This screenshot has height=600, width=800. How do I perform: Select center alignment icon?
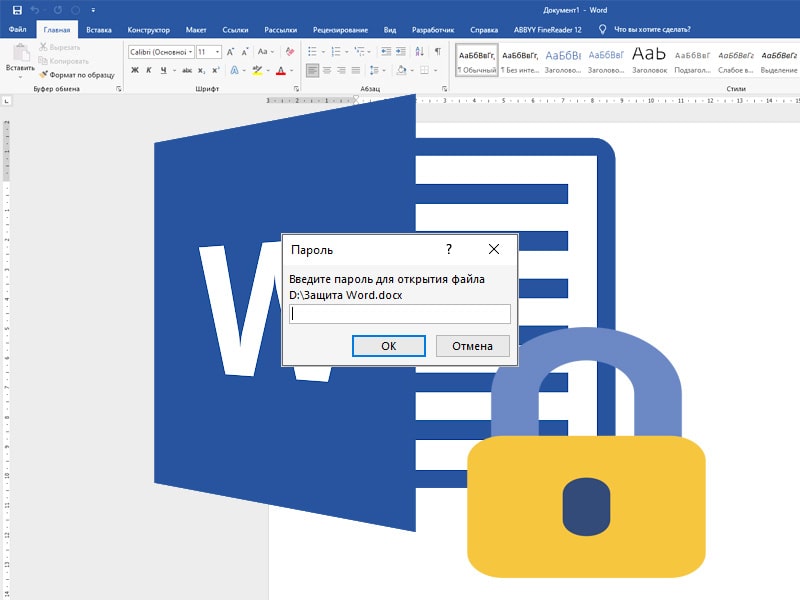click(327, 70)
